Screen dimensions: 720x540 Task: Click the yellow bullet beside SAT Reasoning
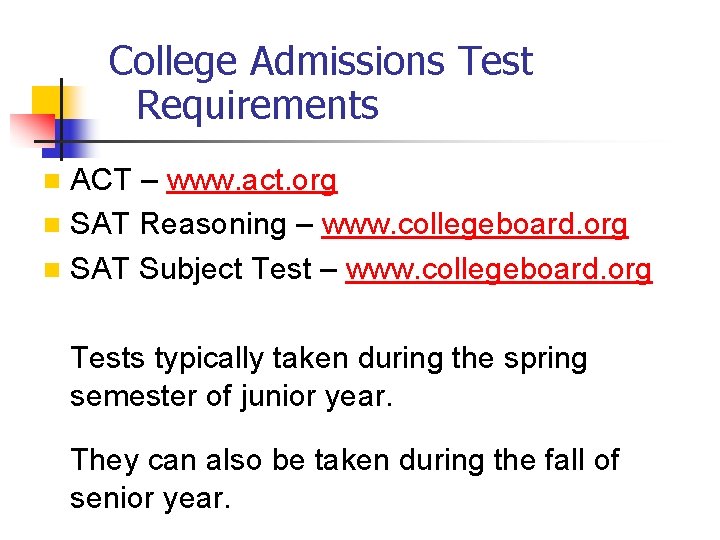point(52,226)
